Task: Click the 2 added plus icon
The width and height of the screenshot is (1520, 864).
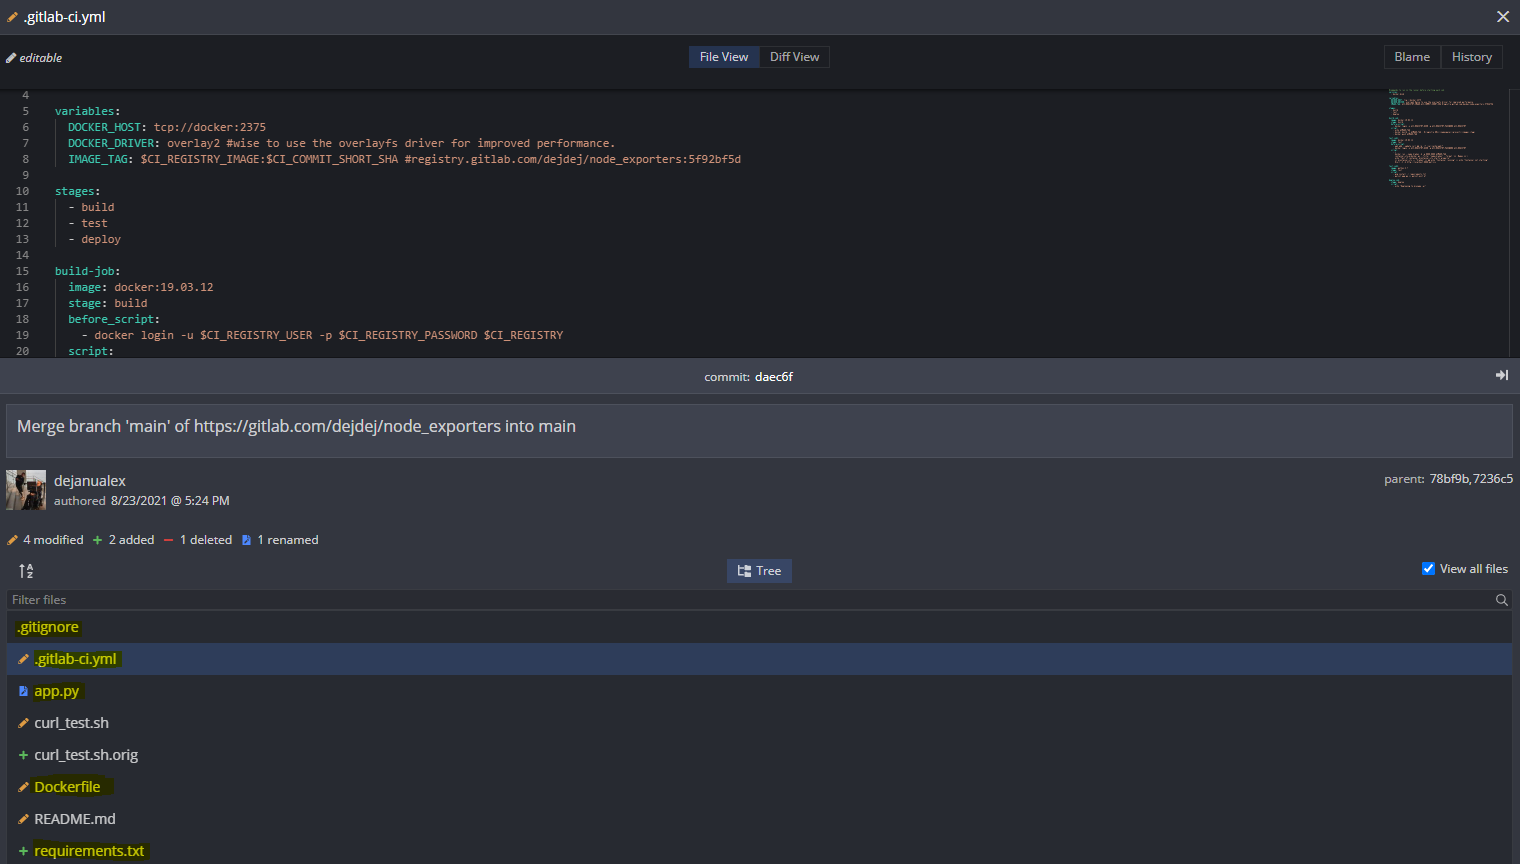Action: pos(98,540)
